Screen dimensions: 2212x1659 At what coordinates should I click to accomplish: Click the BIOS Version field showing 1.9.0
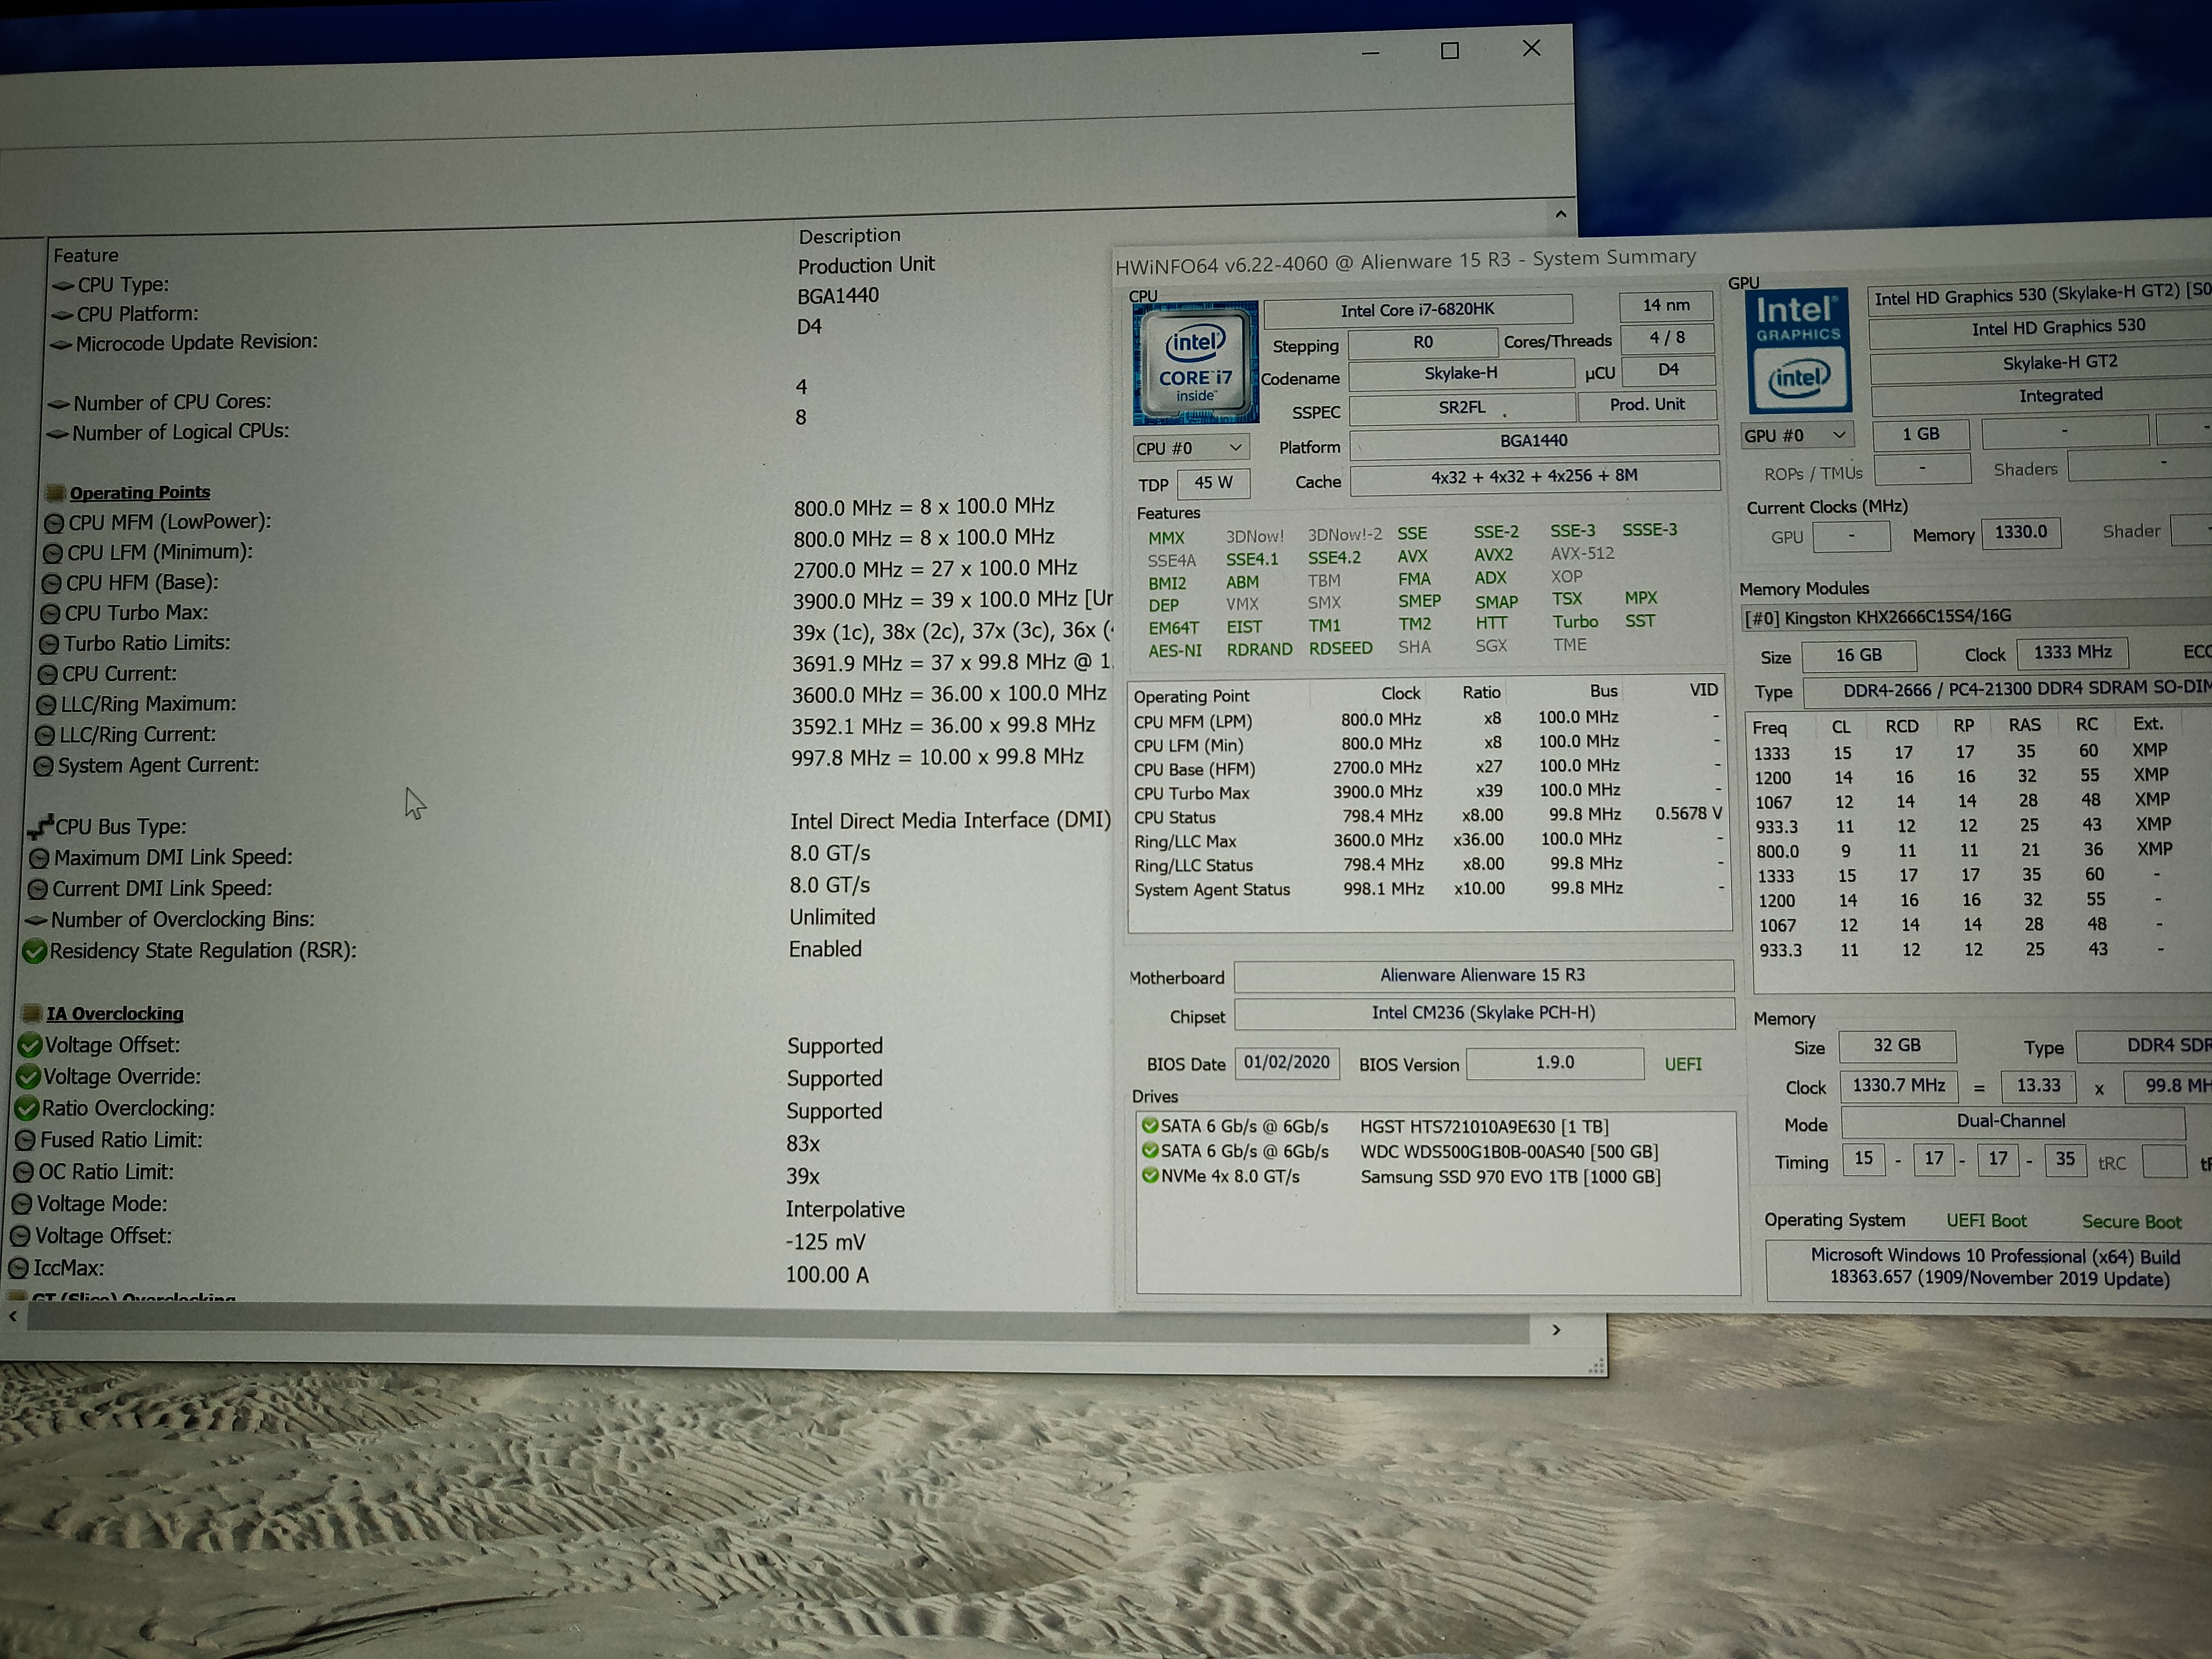tap(1554, 1063)
